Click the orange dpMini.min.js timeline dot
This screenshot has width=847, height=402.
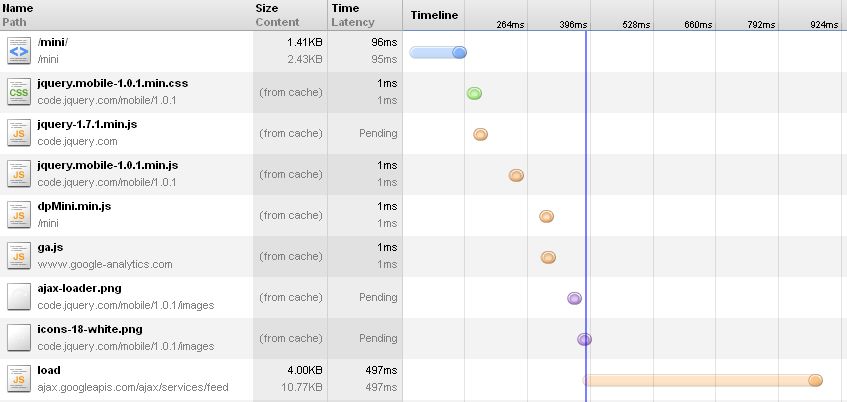[x=546, y=217]
